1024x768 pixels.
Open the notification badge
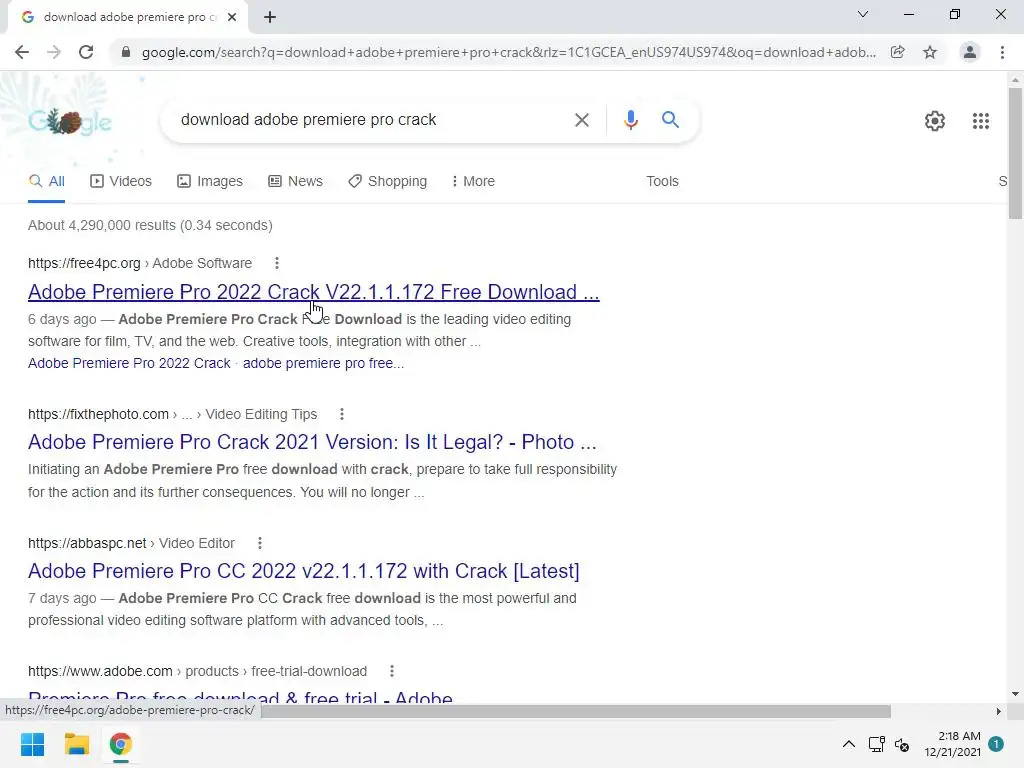click(996, 744)
